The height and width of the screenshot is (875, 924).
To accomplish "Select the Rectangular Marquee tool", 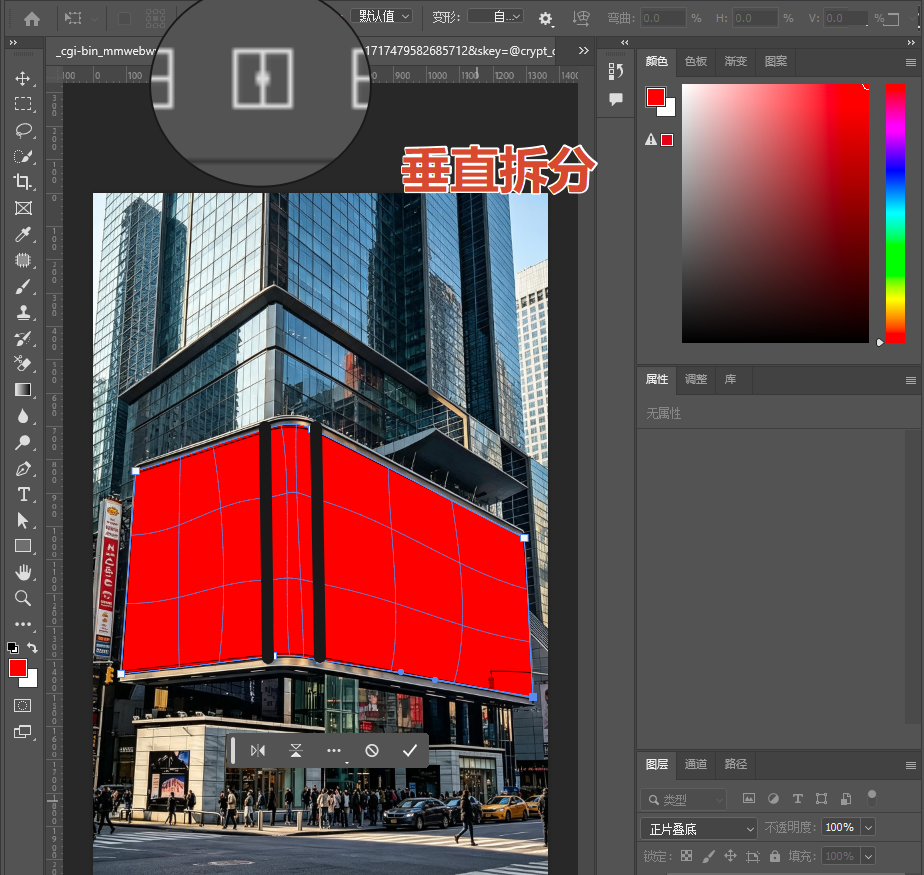I will pos(23,104).
